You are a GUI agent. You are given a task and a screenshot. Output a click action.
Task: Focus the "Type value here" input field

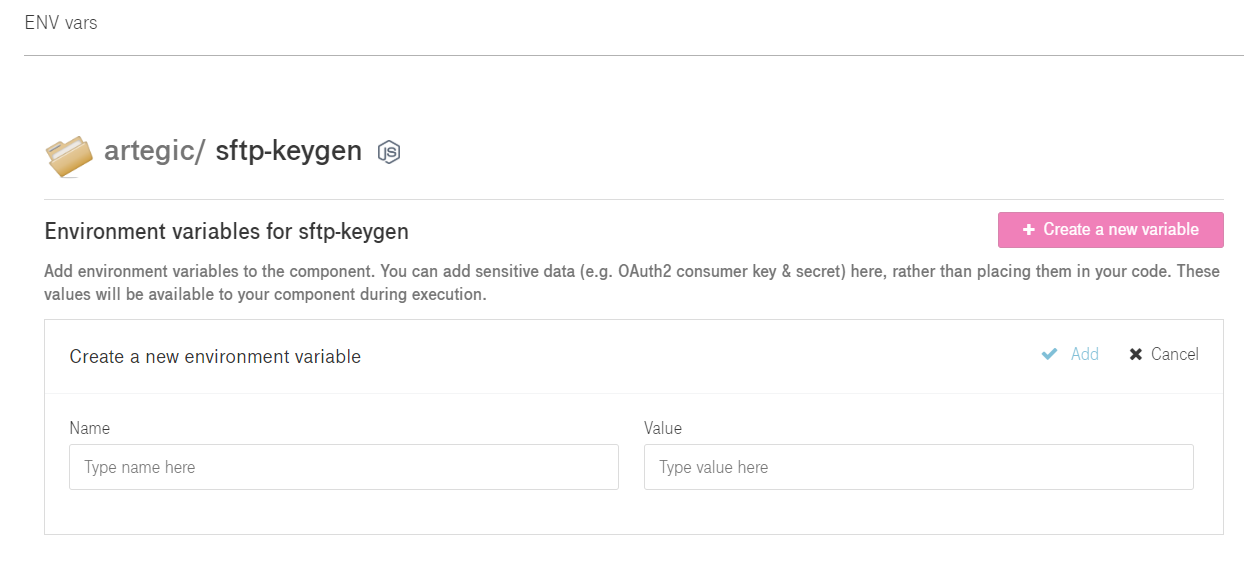(x=918, y=467)
